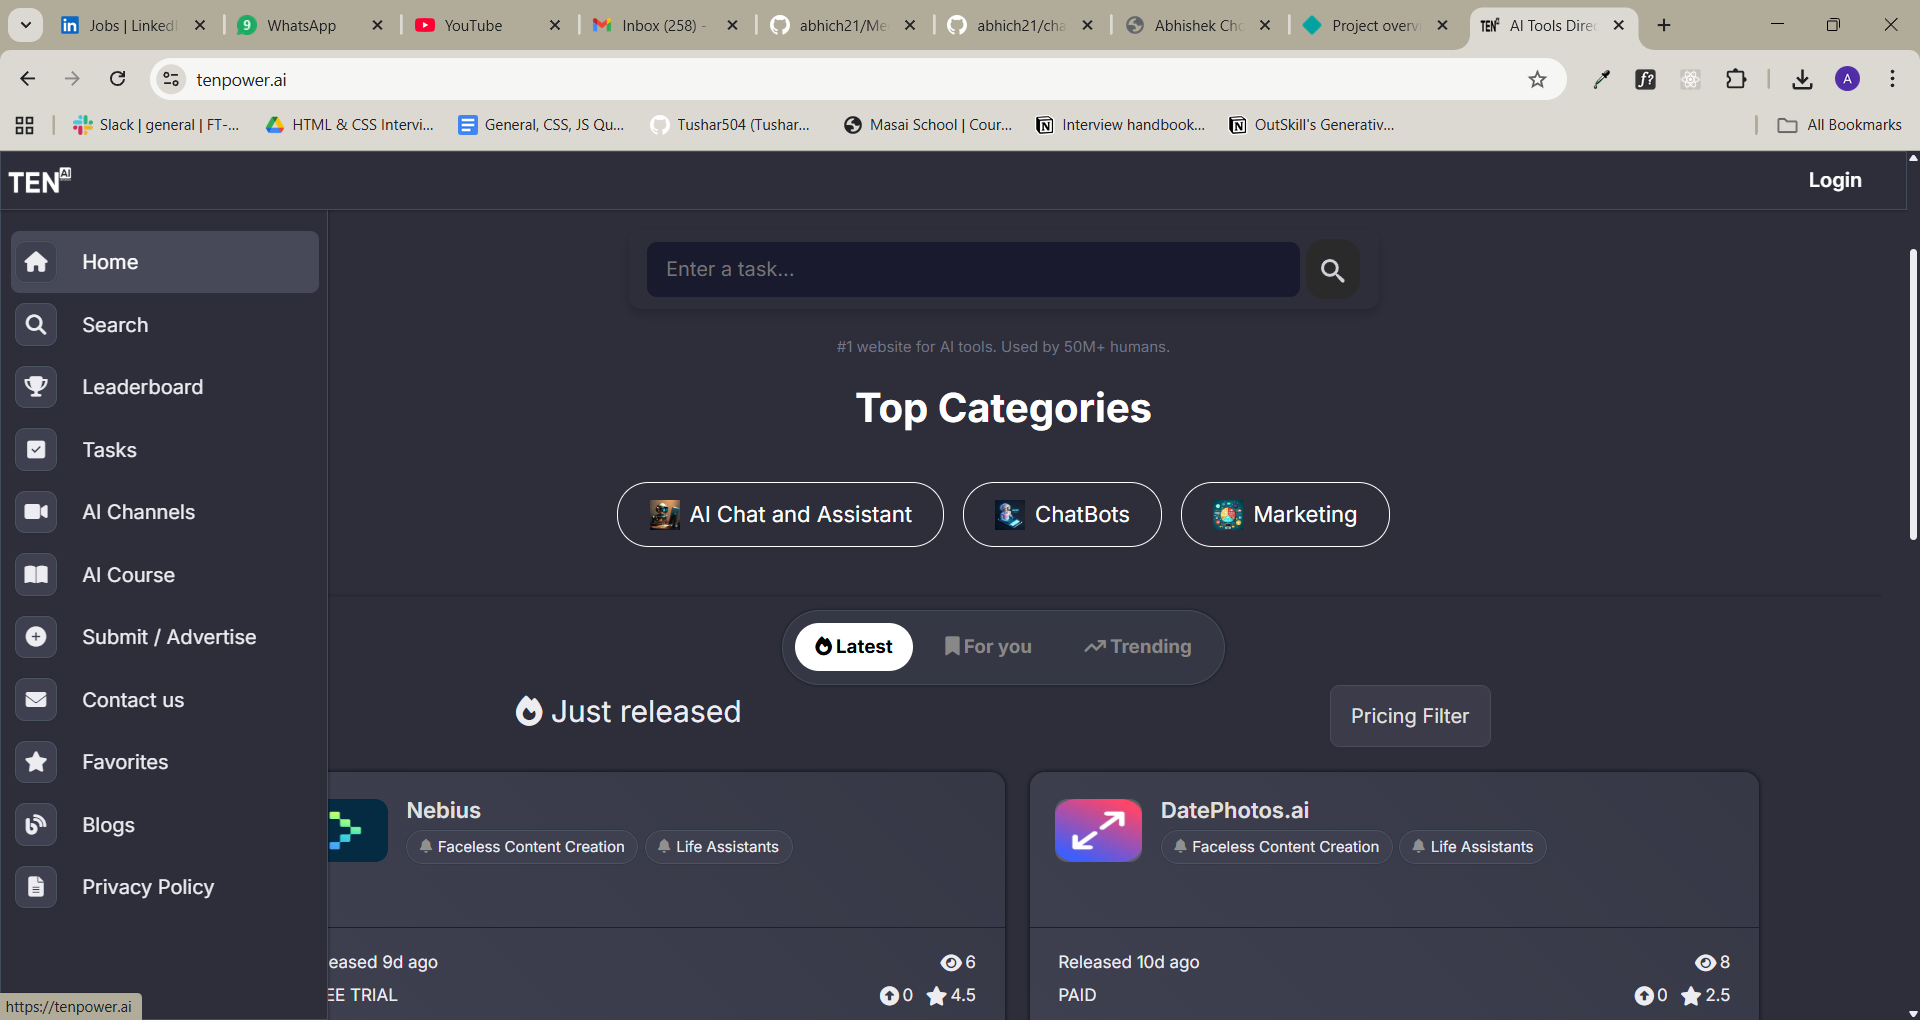This screenshot has height=1020, width=1920.
Task: Switch feed to For you
Action: click(x=988, y=647)
